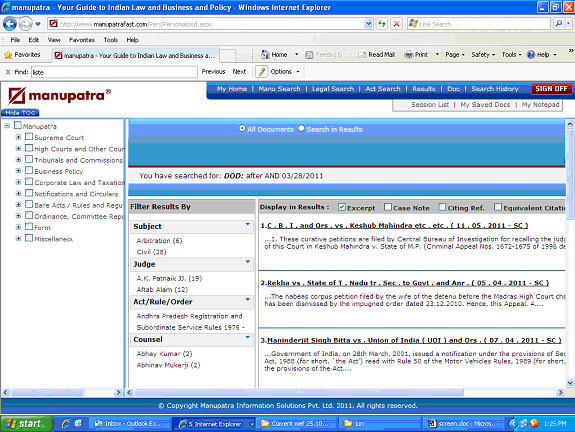Image resolution: width=575 pixels, height=432 pixels.
Task: Click the SIGN OFF button
Action: click(x=551, y=89)
